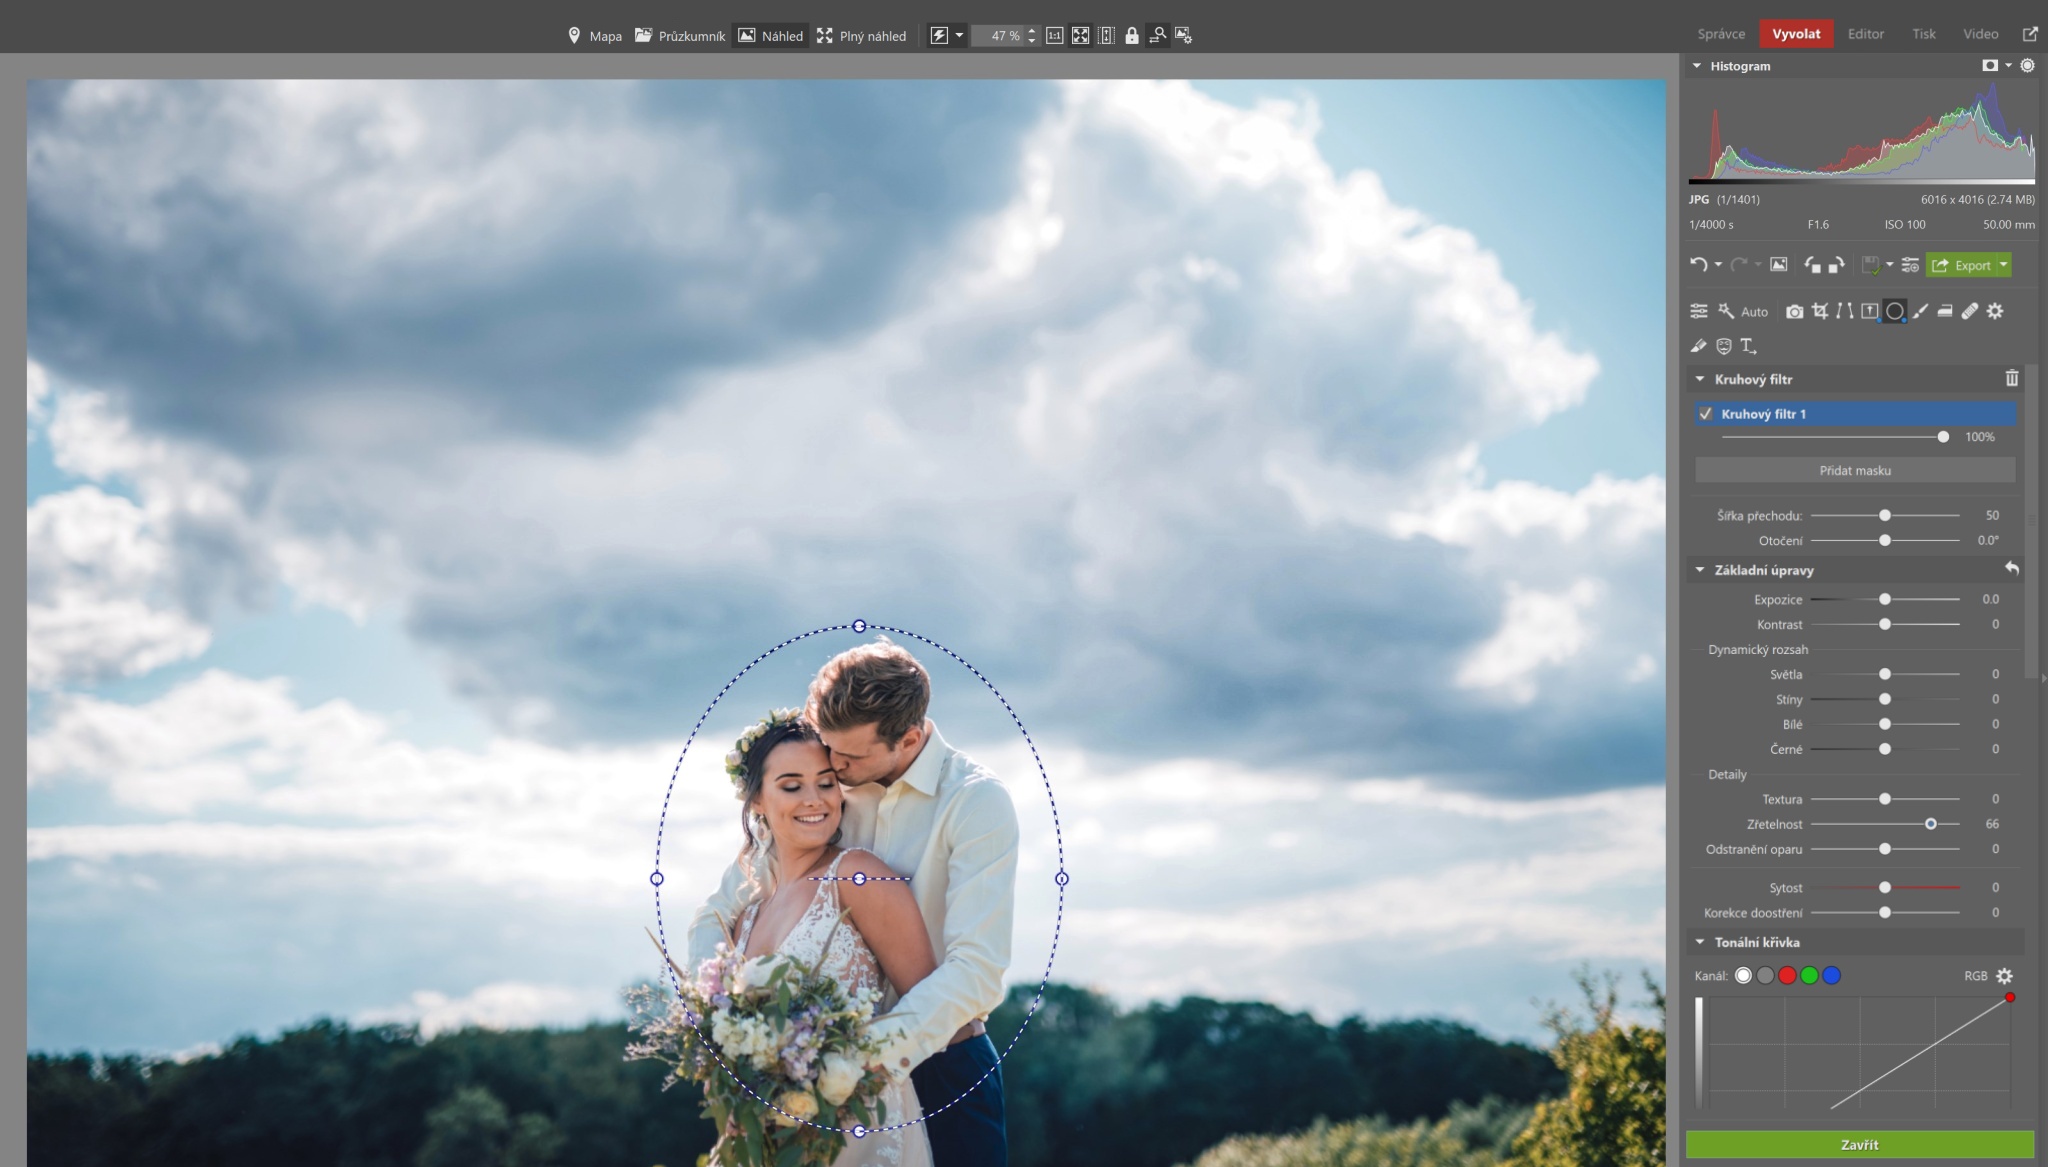Reset Základní úpravy with the revert arrow
This screenshot has width=2048, height=1167.
(x=2012, y=569)
